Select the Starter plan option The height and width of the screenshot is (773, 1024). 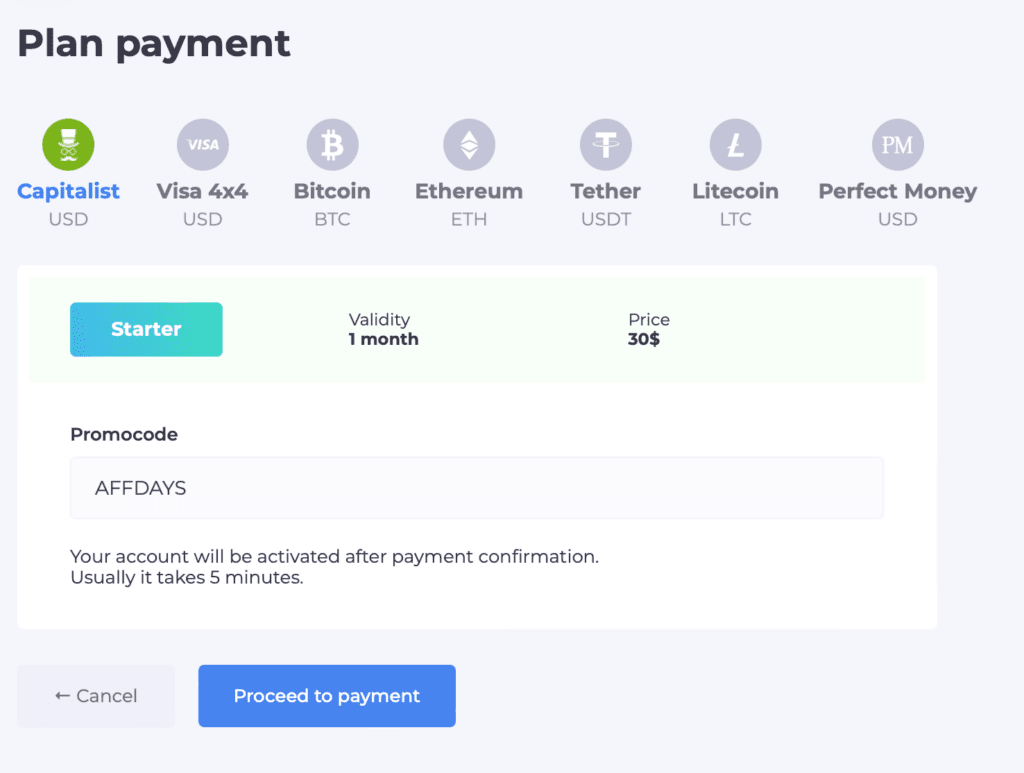tap(146, 329)
